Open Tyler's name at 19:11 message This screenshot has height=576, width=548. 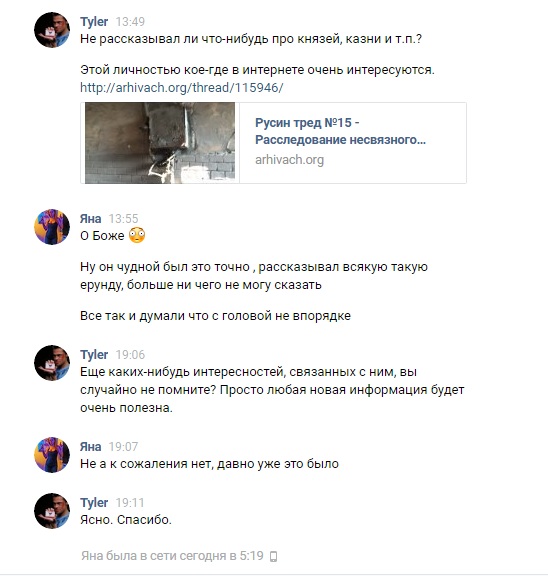pos(94,503)
